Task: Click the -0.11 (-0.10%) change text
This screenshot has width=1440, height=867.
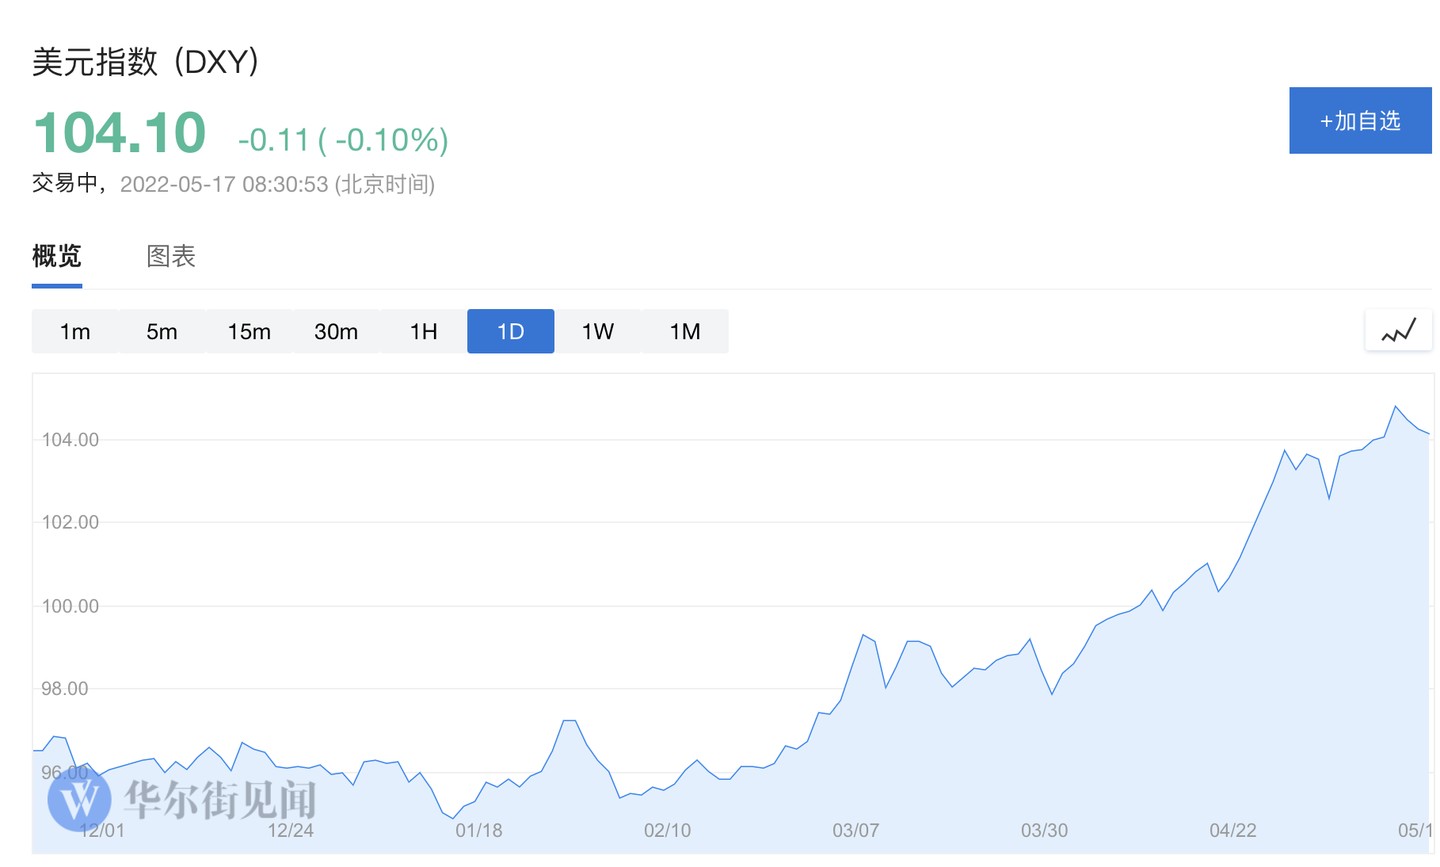Action: (x=343, y=140)
